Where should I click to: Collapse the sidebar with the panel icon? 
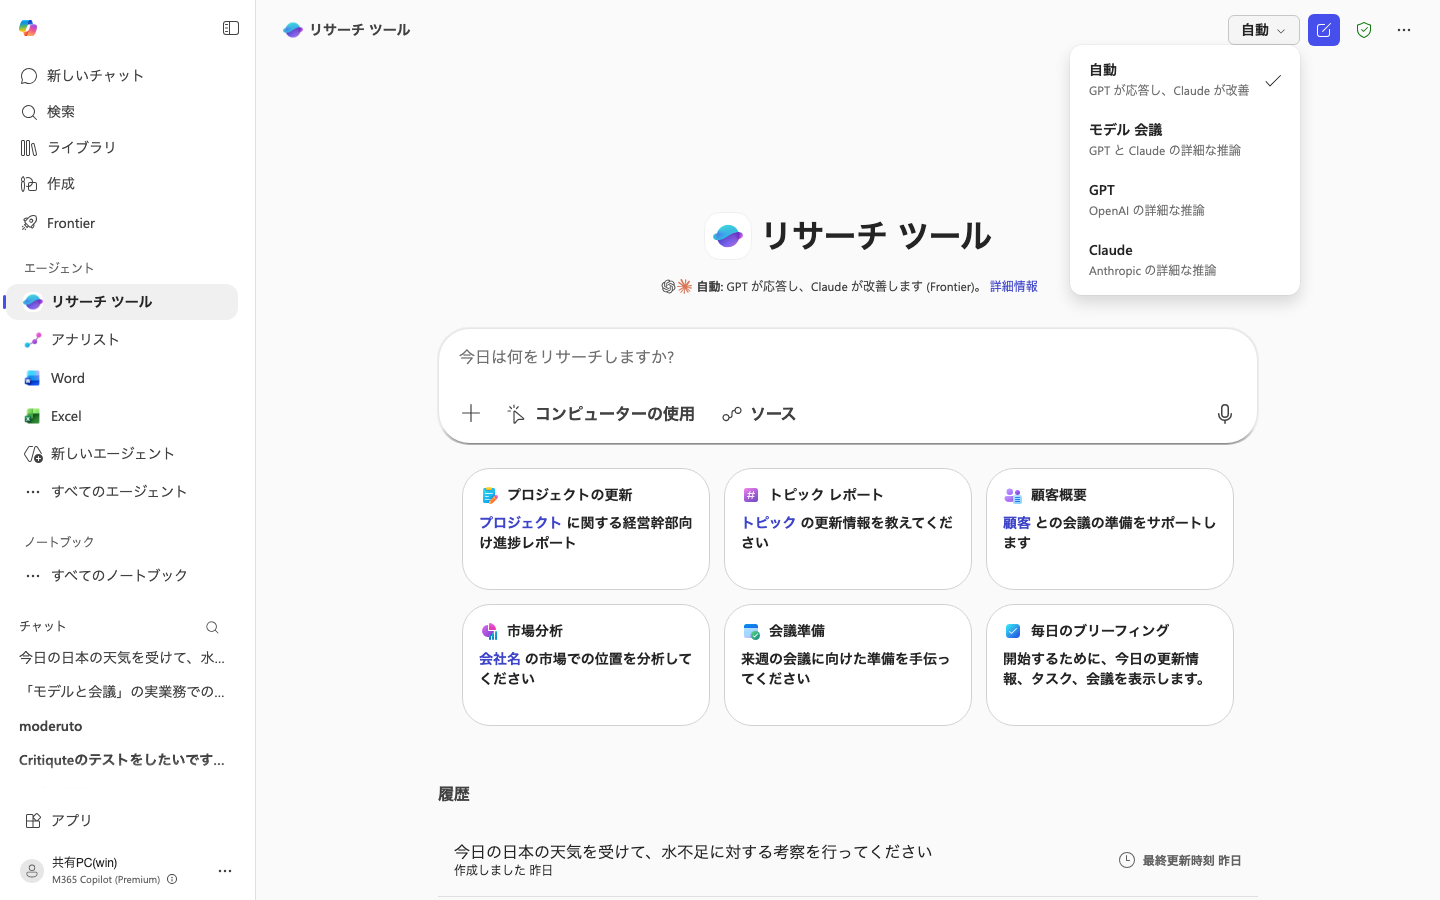pyautogui.click(x=231, y=28)
